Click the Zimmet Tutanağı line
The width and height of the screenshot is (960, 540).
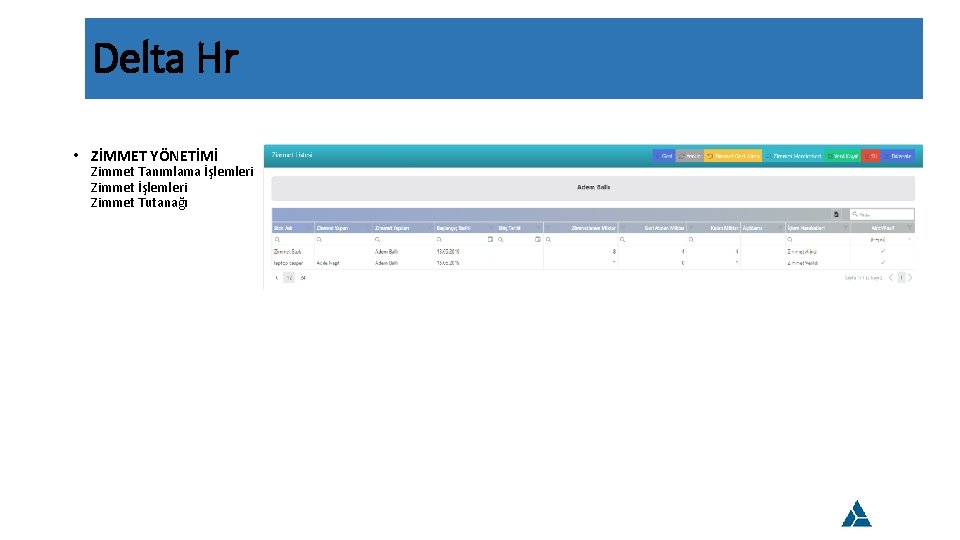point(138,203)
